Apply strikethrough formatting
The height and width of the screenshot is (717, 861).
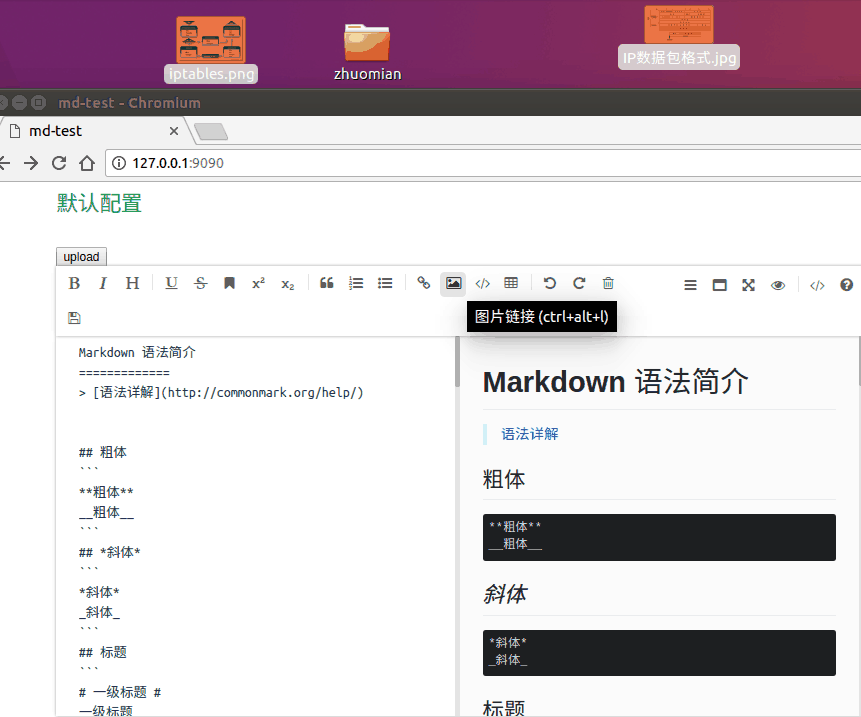pyautogui.click(x=200, y=283)
